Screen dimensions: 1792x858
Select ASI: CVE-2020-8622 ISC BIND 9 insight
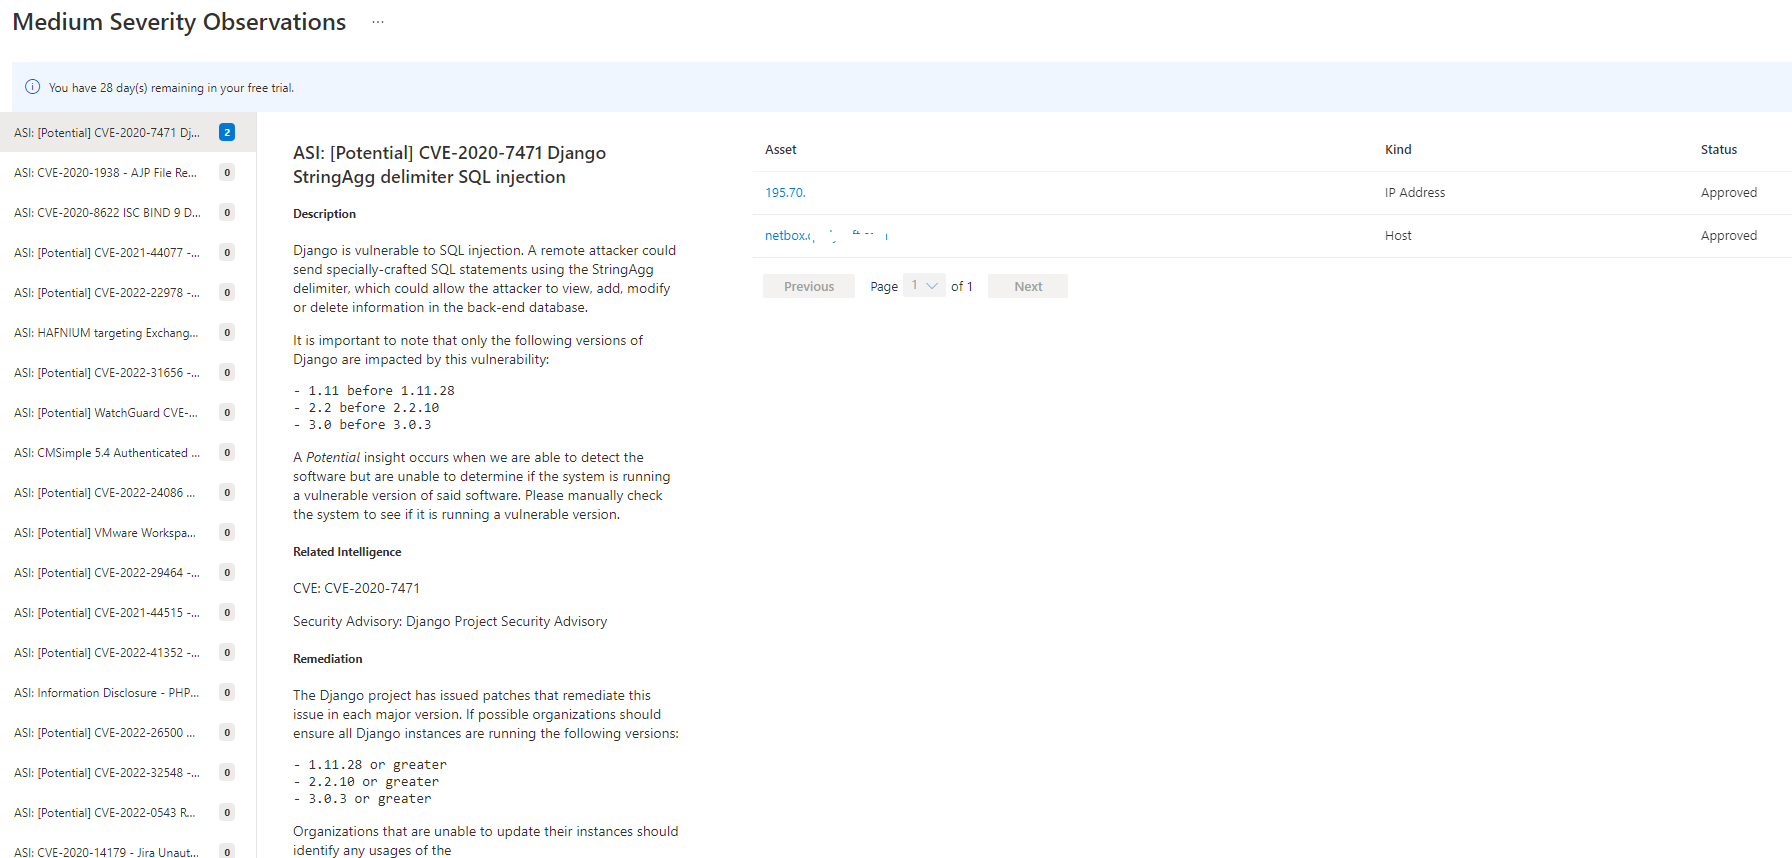106,213
